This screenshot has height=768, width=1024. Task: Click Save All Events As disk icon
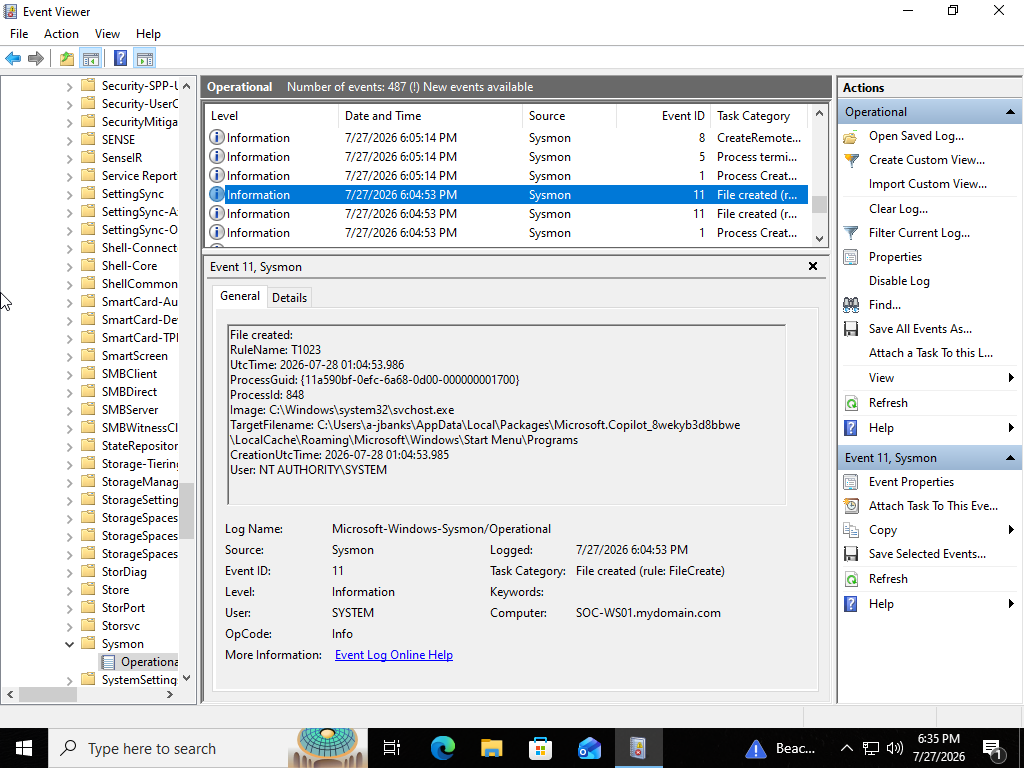tap(851, 328)
